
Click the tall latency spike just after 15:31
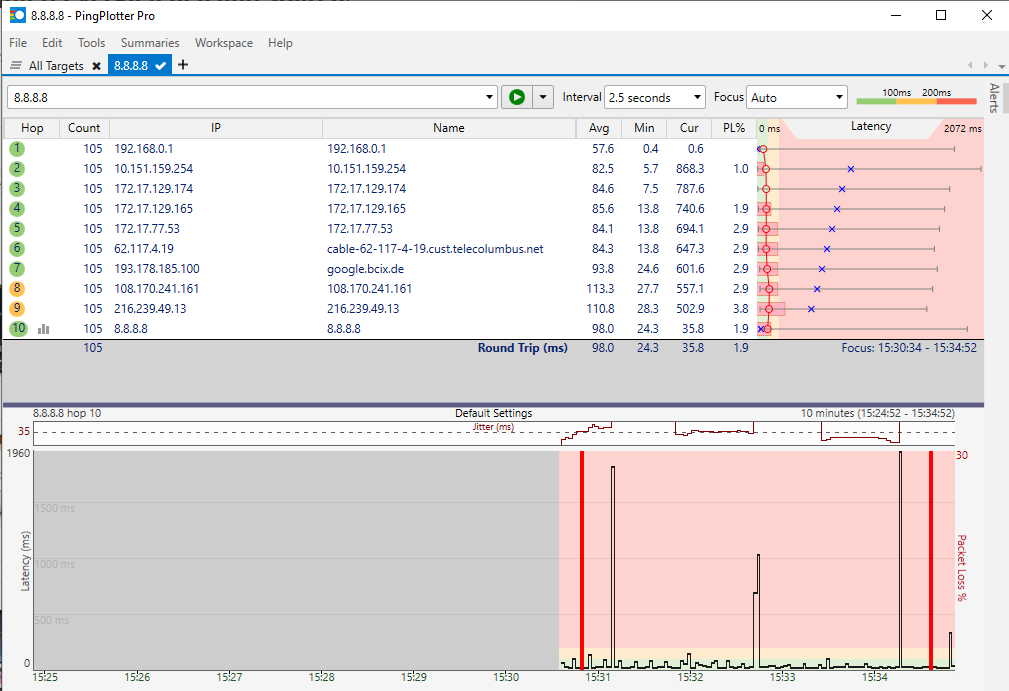pyautogui.click(x=613, y=566)
